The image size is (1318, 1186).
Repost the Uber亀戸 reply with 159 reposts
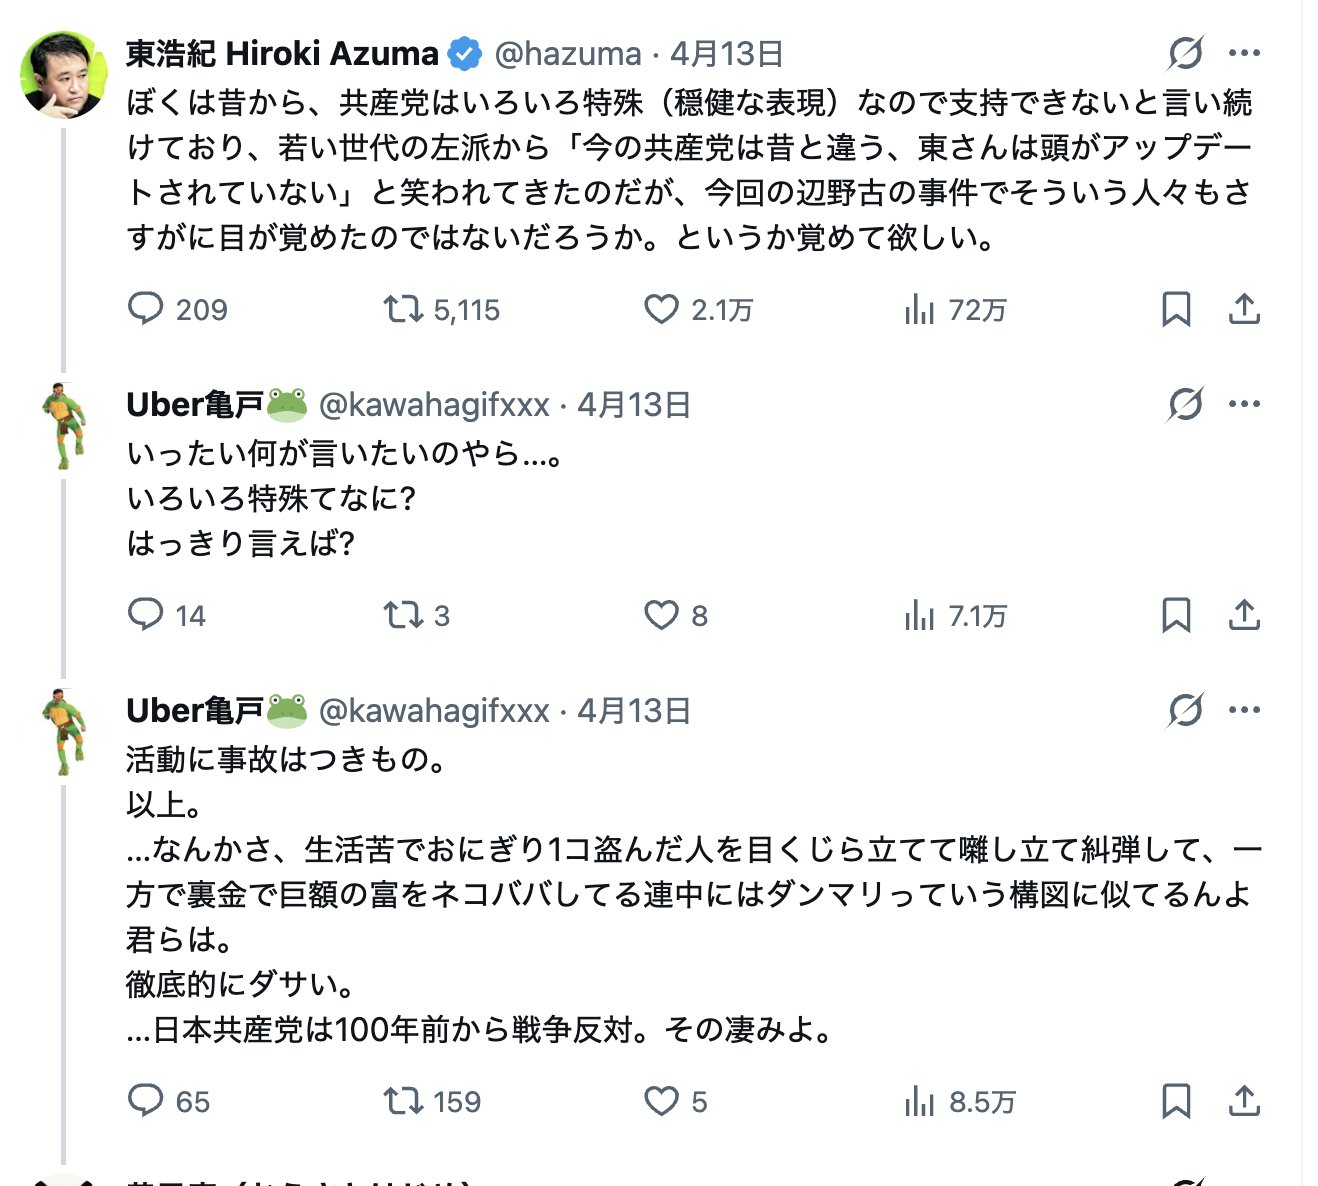pyautogui.click(x=403, y=1101)
